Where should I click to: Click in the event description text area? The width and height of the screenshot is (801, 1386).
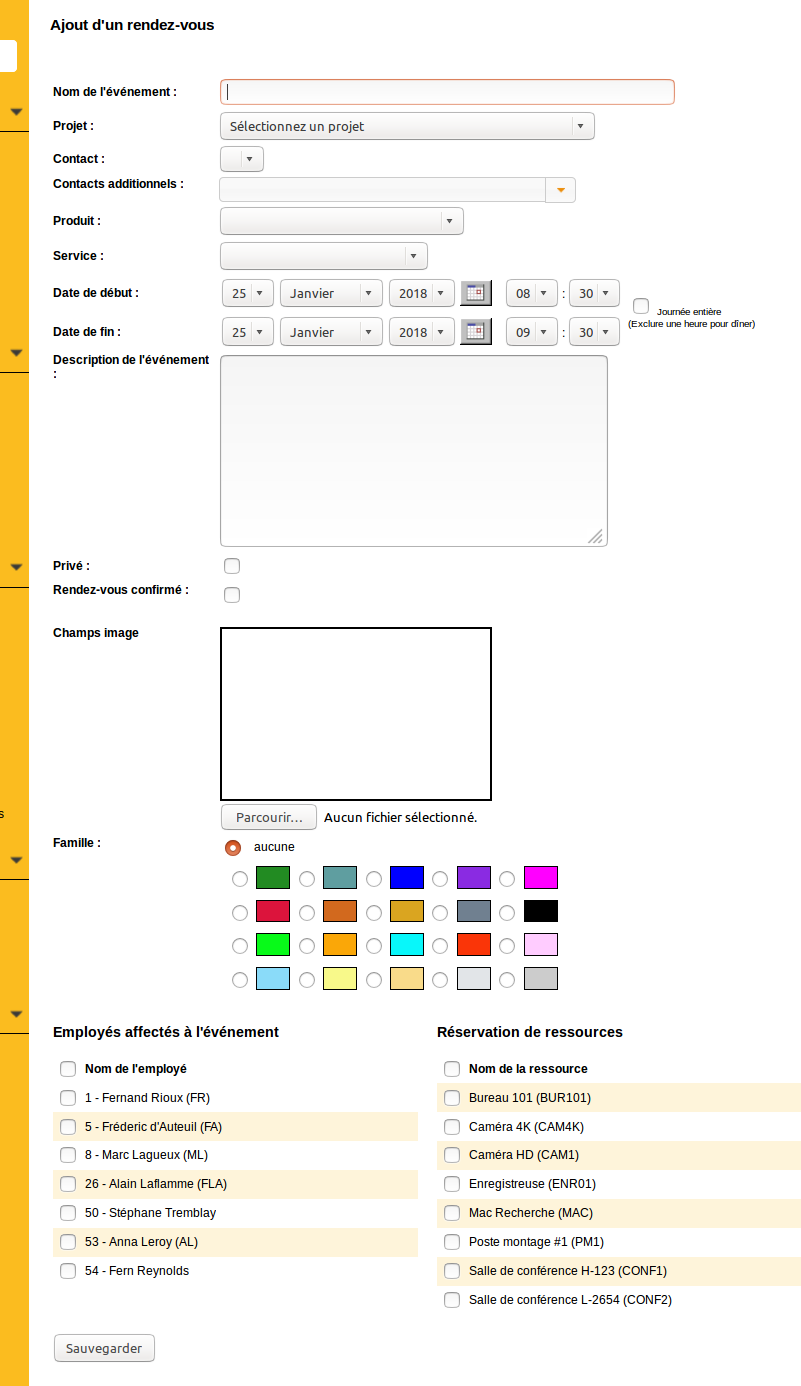pyautogui.click(x=413, y=450)
